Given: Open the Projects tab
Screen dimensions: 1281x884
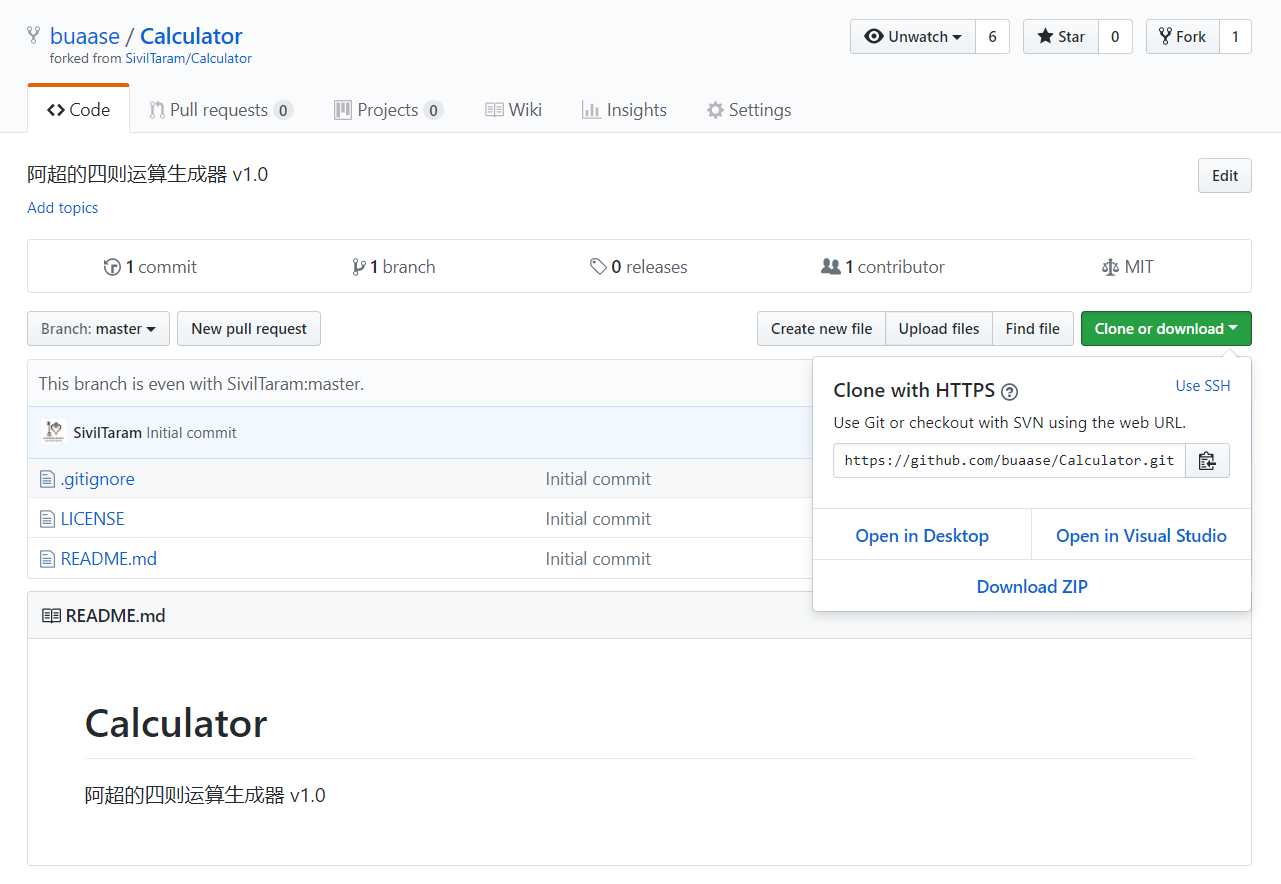Looking at the screenshot, I should coord(388,110).
